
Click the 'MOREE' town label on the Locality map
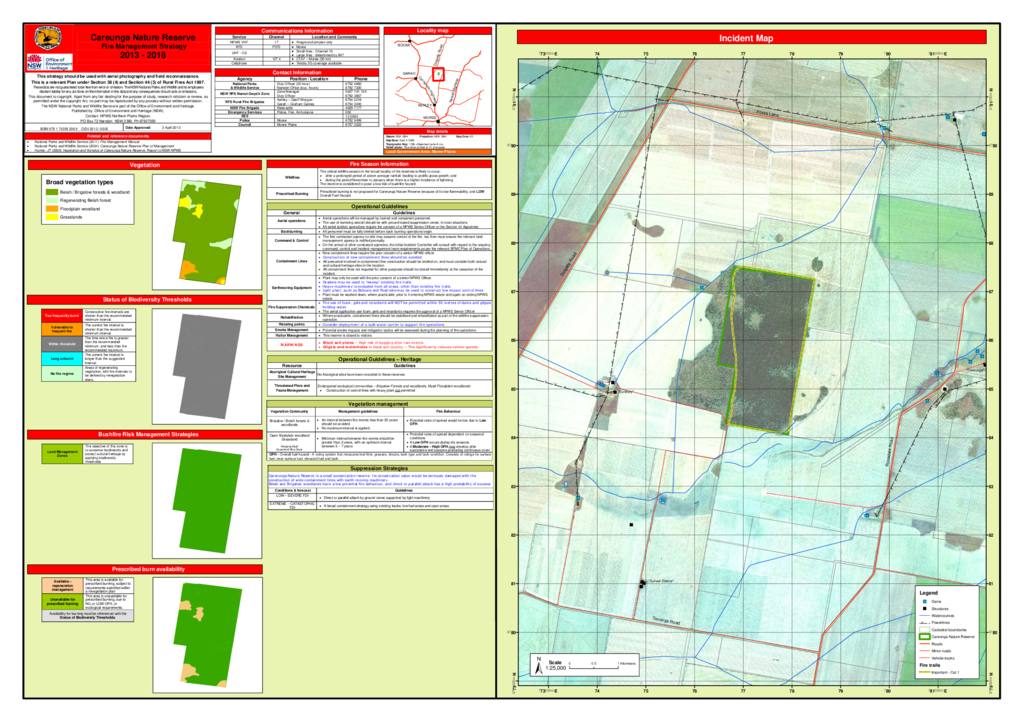[x=430, y=118]
